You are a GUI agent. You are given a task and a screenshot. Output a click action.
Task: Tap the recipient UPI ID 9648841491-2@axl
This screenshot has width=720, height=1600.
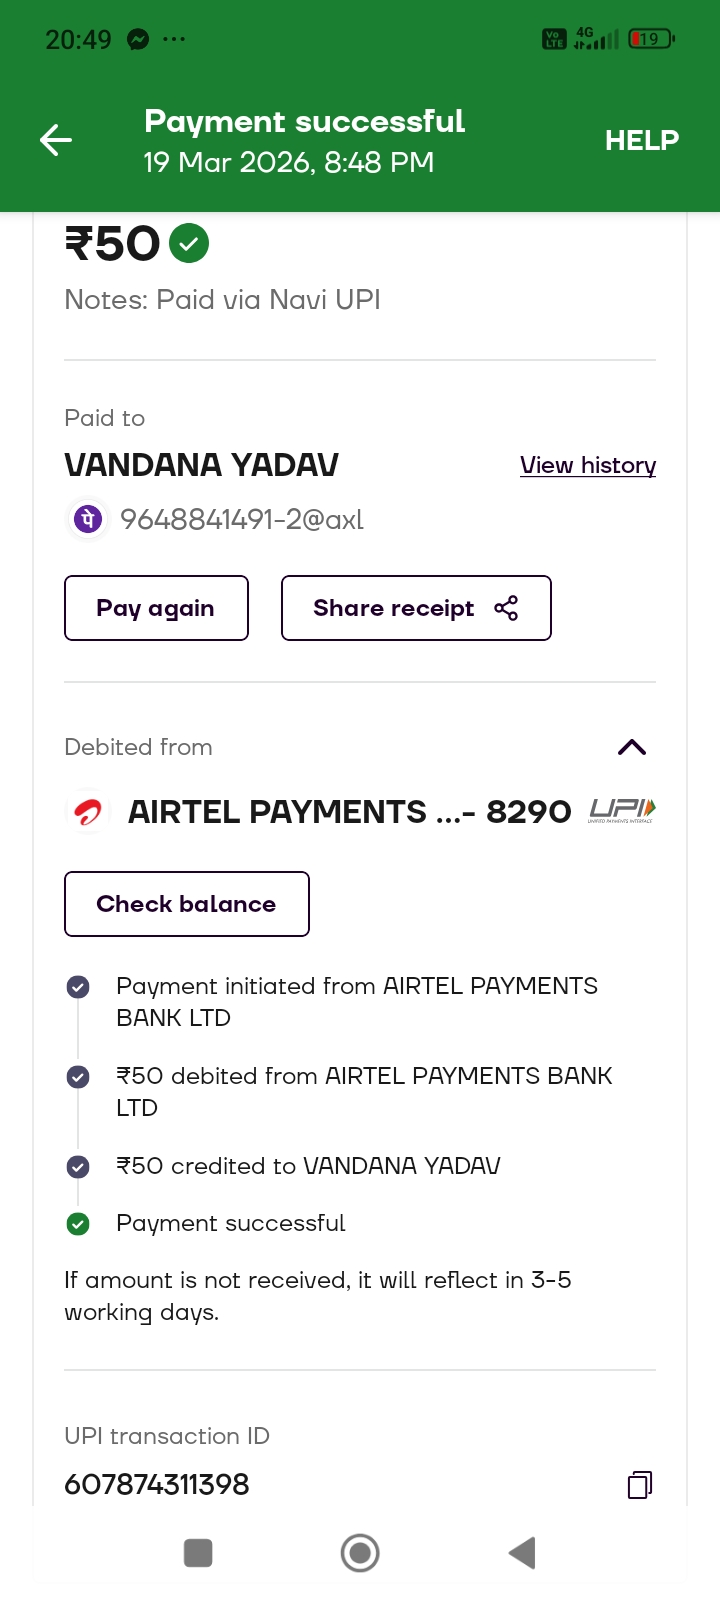point(242,520)
